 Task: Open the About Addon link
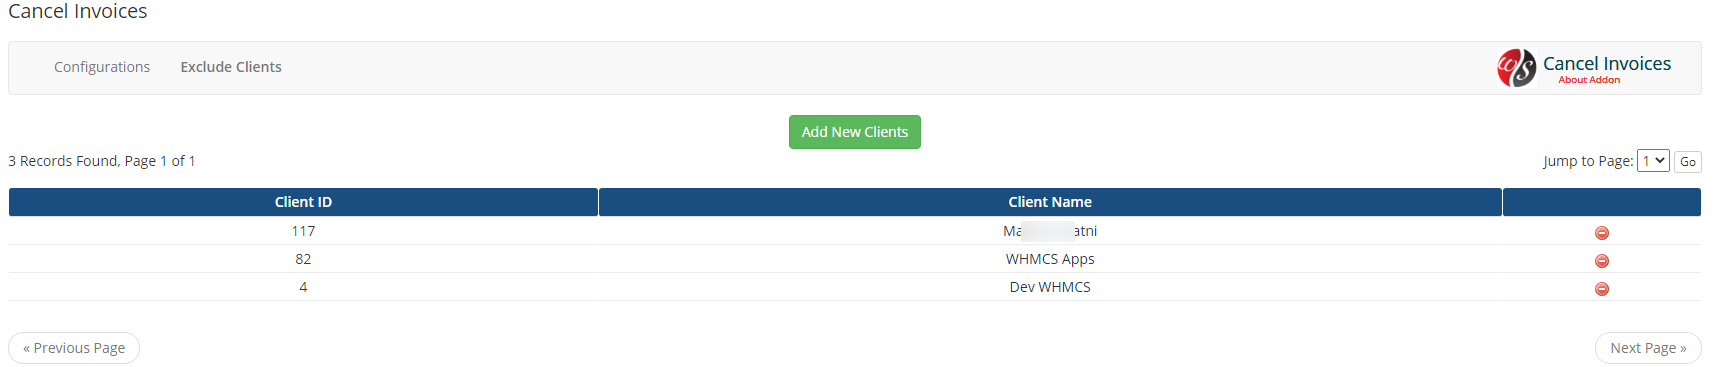pos(1589,80)
